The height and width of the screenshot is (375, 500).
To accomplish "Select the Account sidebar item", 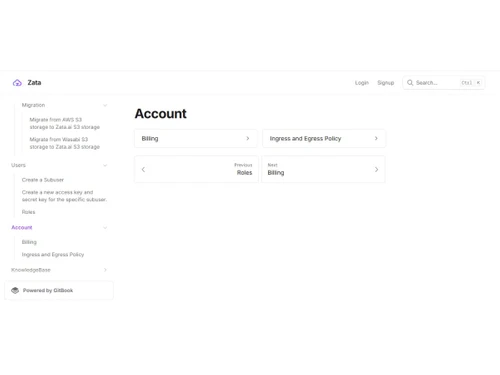I will point(22,227).
